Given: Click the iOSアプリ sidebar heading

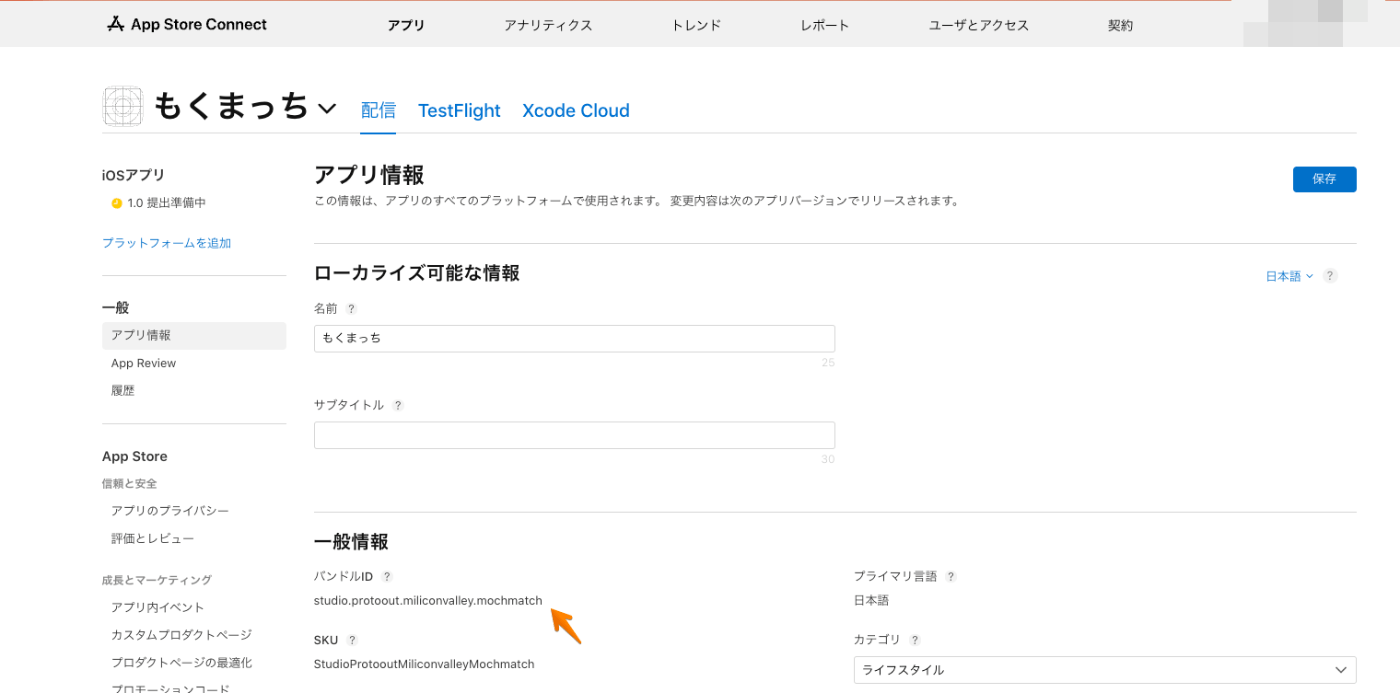Looking at the screenshot, I should point(133,175).
